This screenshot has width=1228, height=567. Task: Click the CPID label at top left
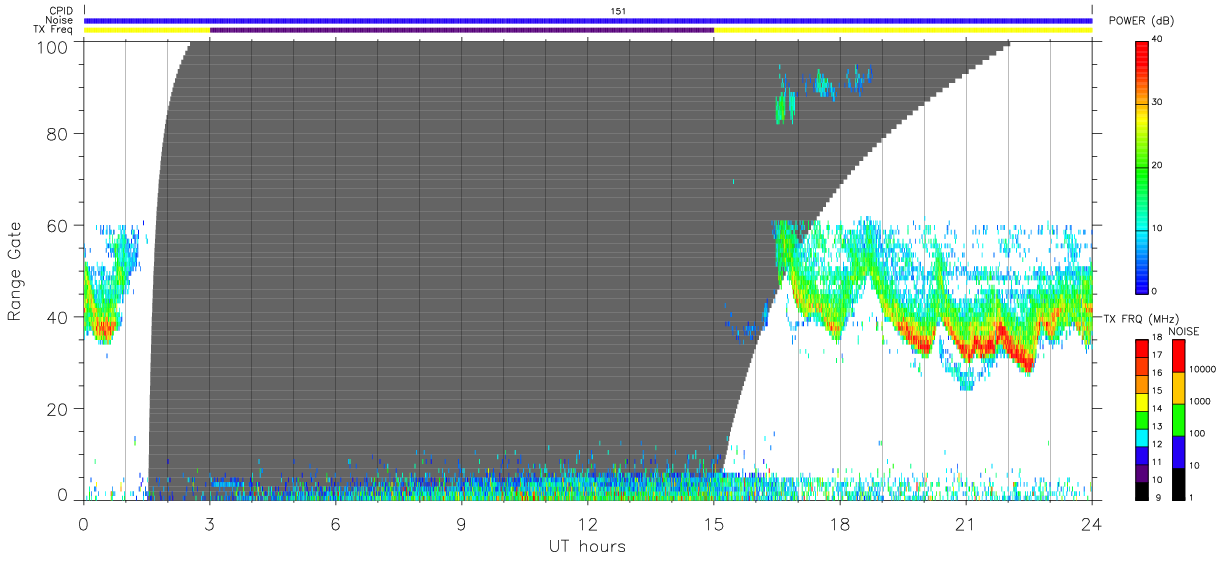point(61,11)
